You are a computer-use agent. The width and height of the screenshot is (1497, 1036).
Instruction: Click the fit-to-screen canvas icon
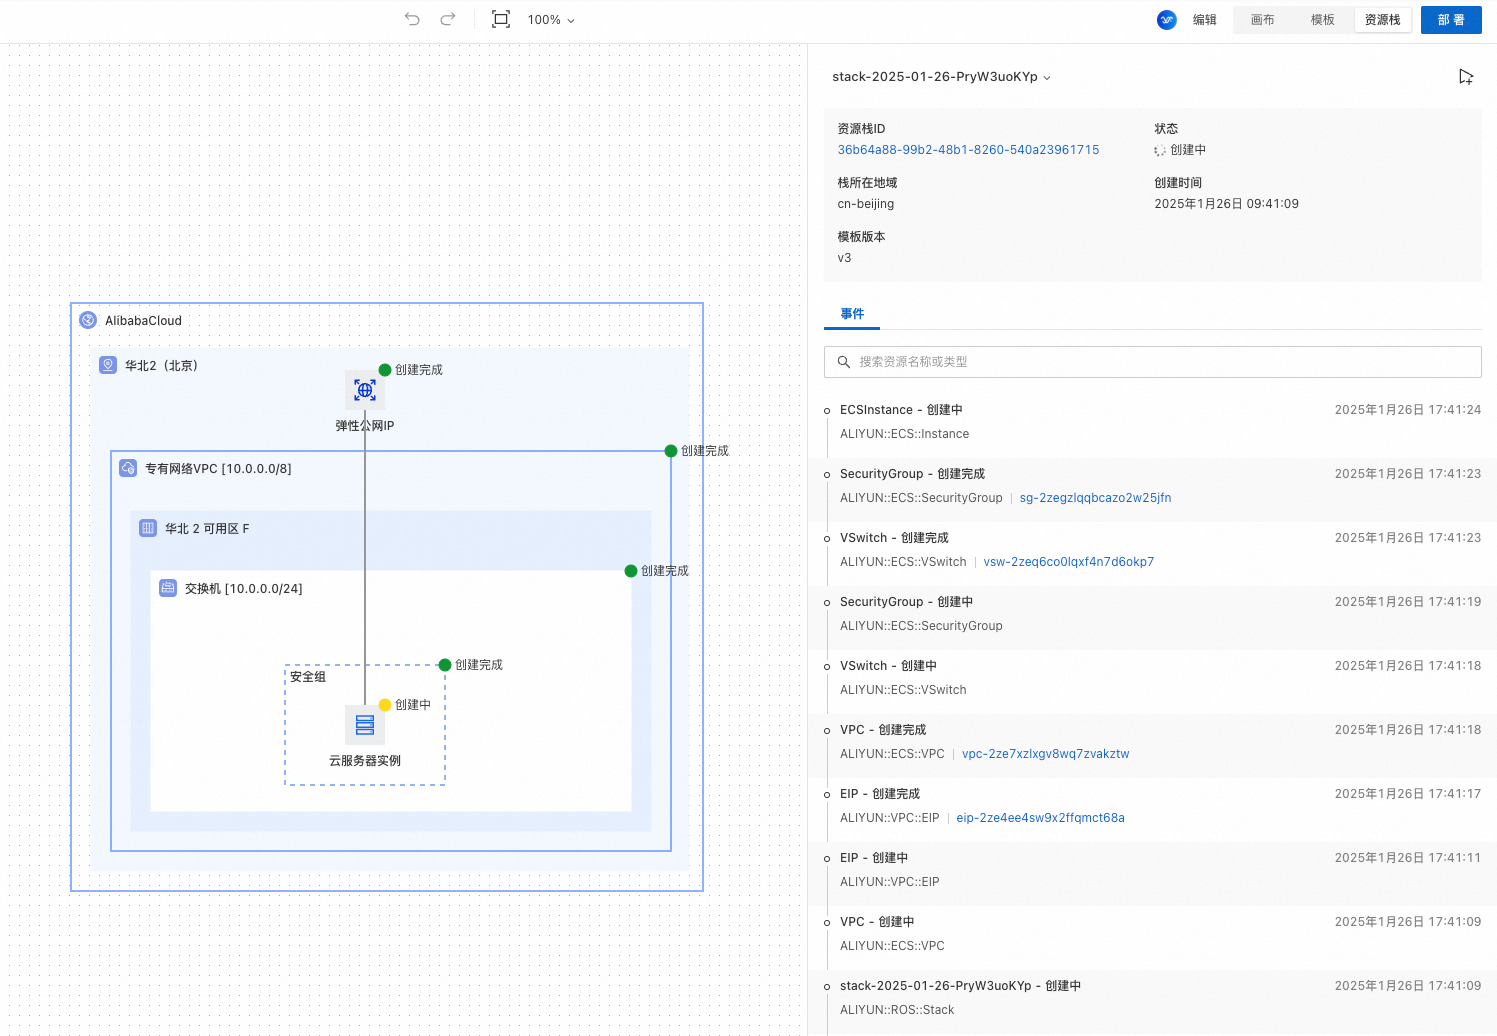501,19
